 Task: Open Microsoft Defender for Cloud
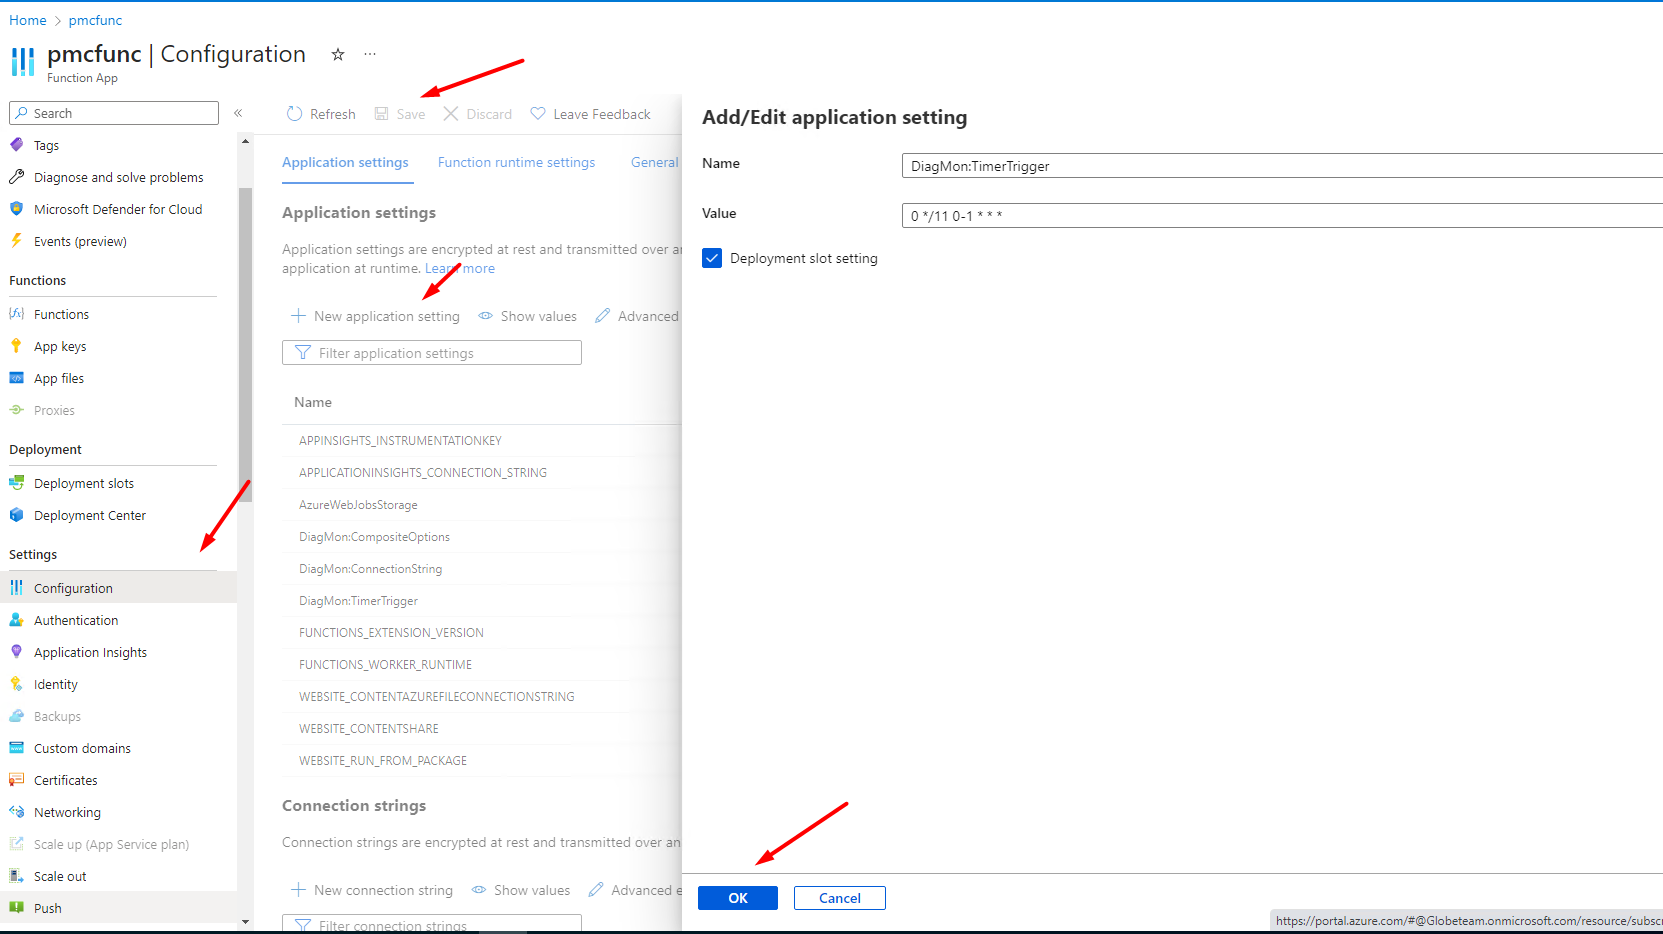click(118, 209)
